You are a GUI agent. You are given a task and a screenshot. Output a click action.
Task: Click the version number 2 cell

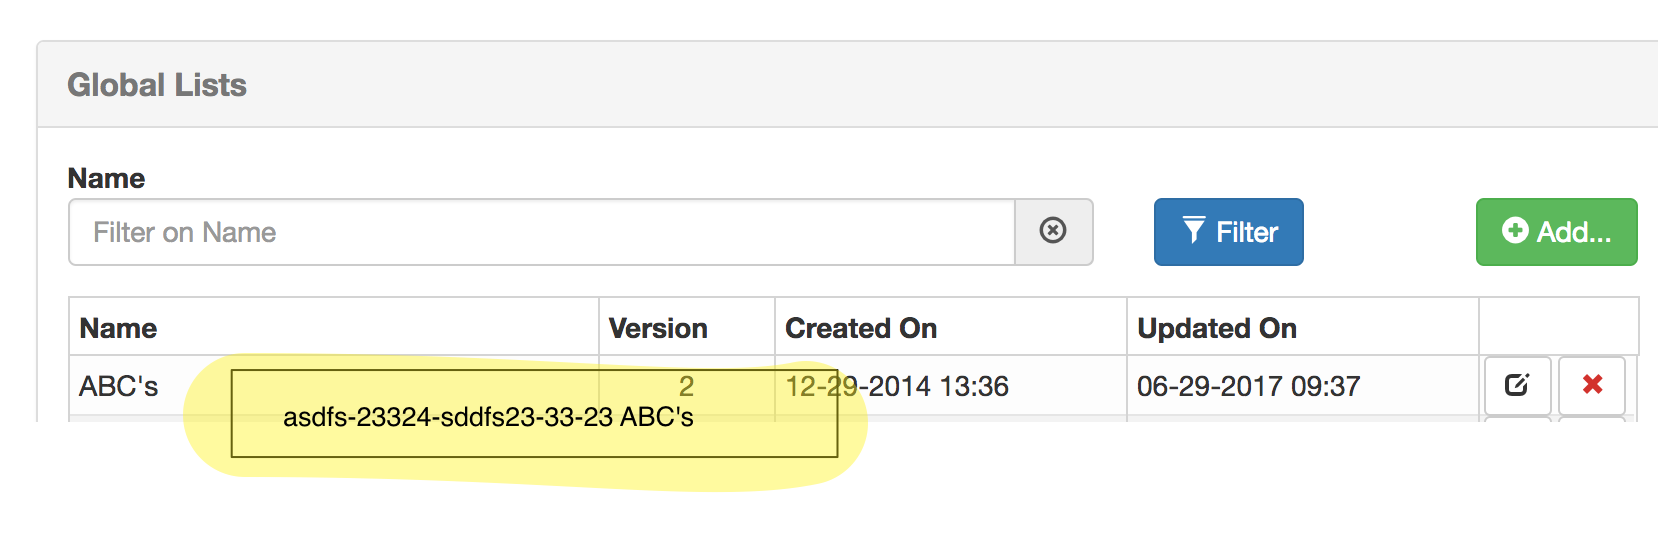[686, 385]
